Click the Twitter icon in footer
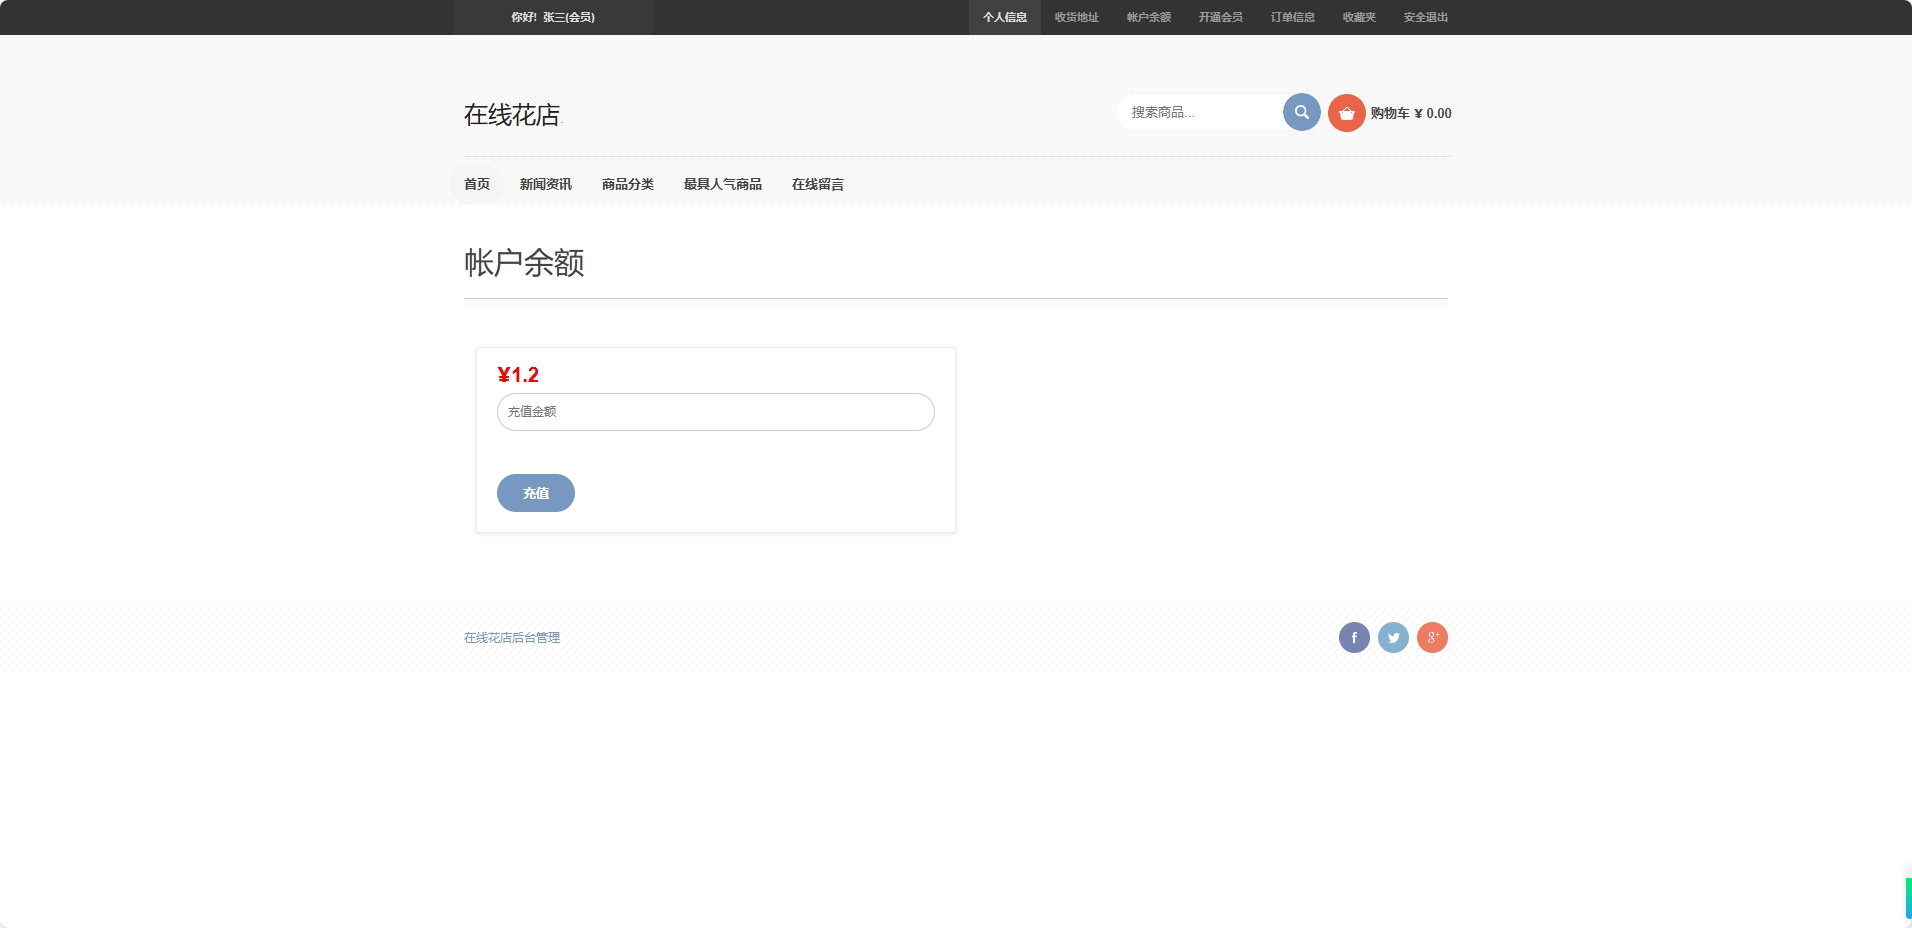 [1393, 637]
